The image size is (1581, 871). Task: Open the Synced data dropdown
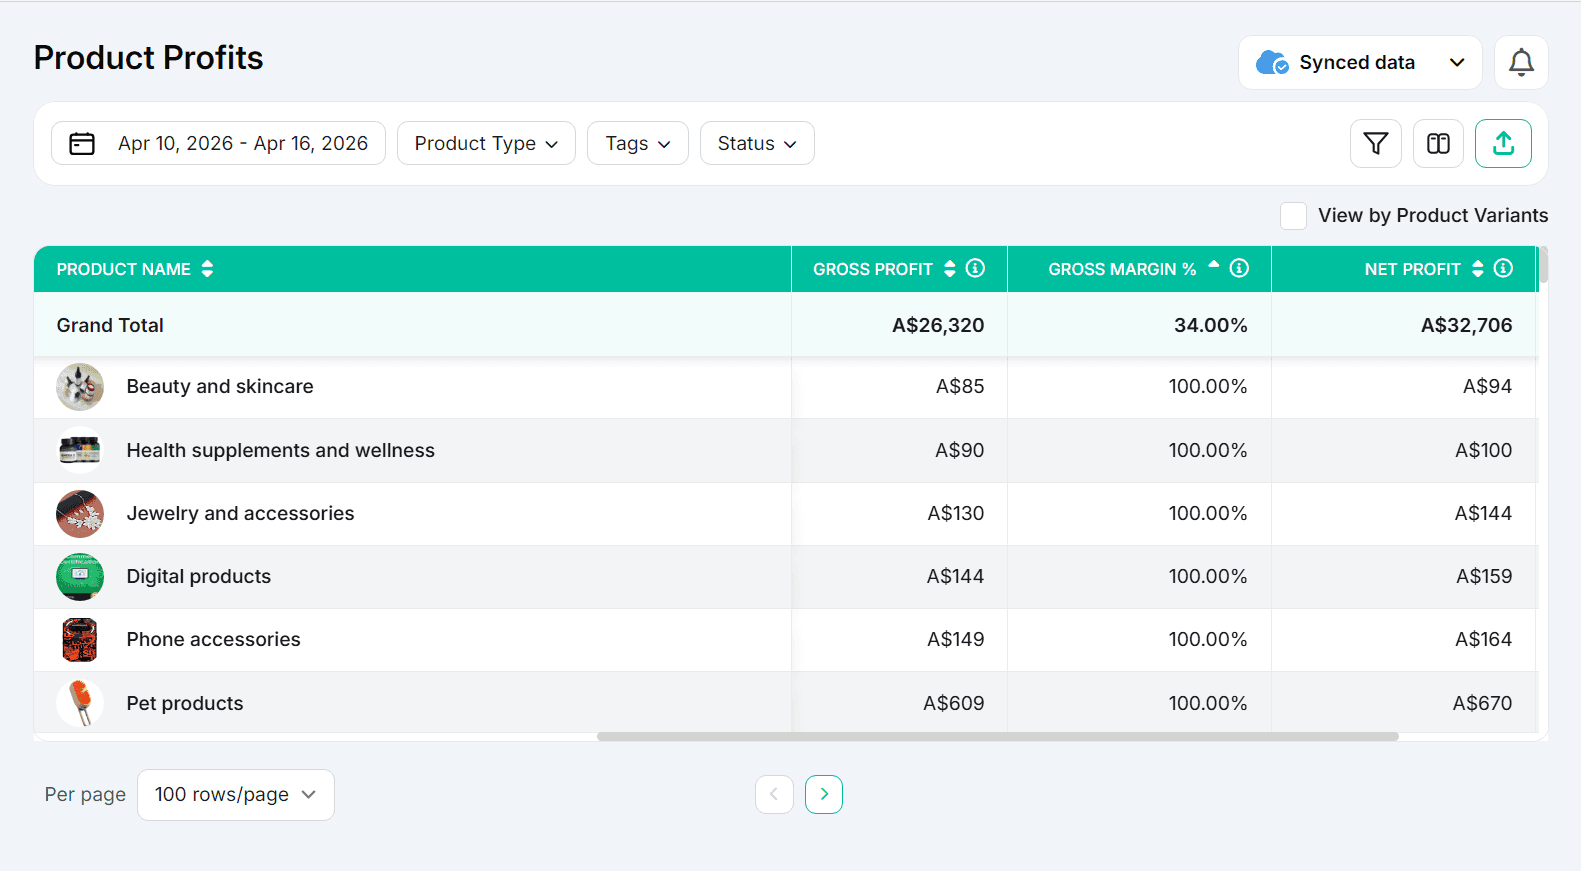(x=1360, y=63)
